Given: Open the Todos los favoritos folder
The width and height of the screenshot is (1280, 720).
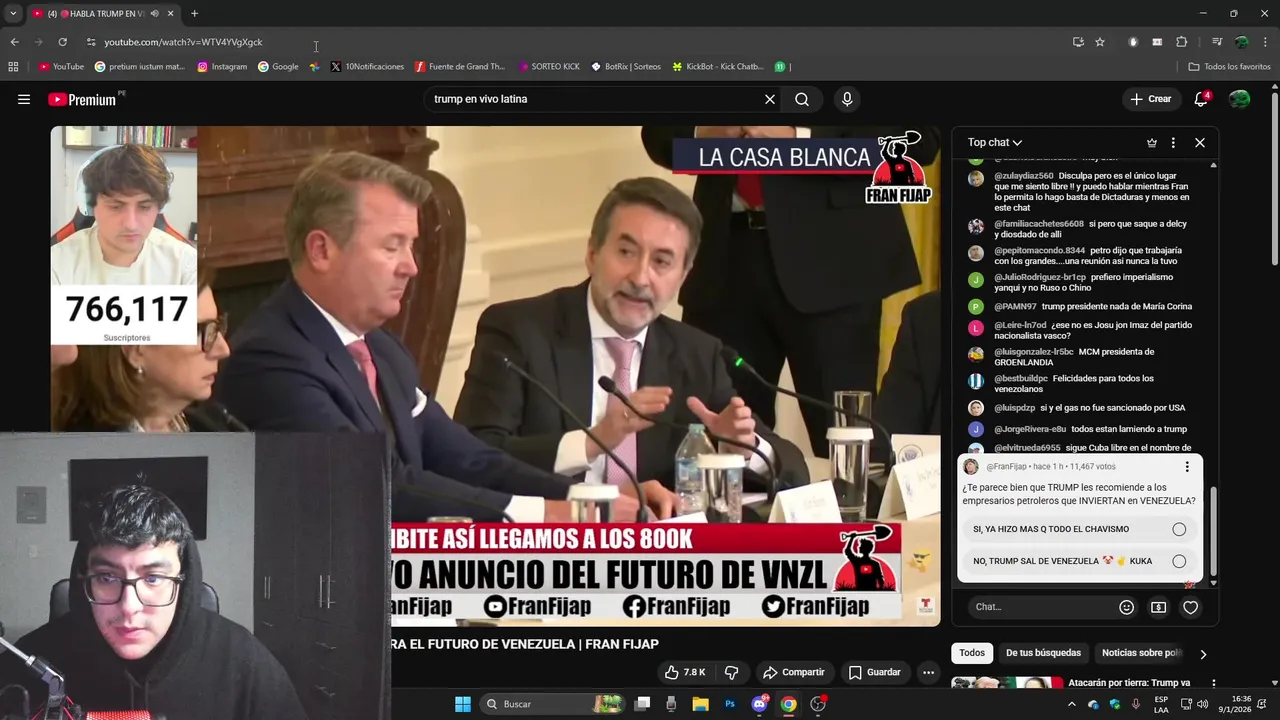Looking at the screenshot, I should (x=1229, y=67).
